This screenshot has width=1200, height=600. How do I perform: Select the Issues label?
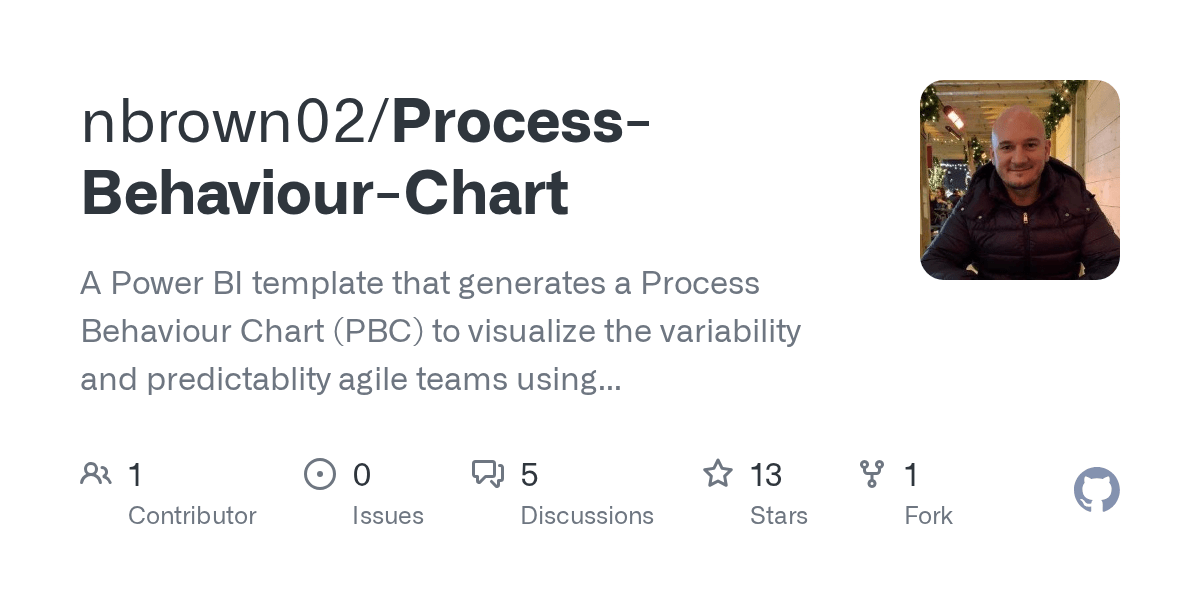click(387, 516)
